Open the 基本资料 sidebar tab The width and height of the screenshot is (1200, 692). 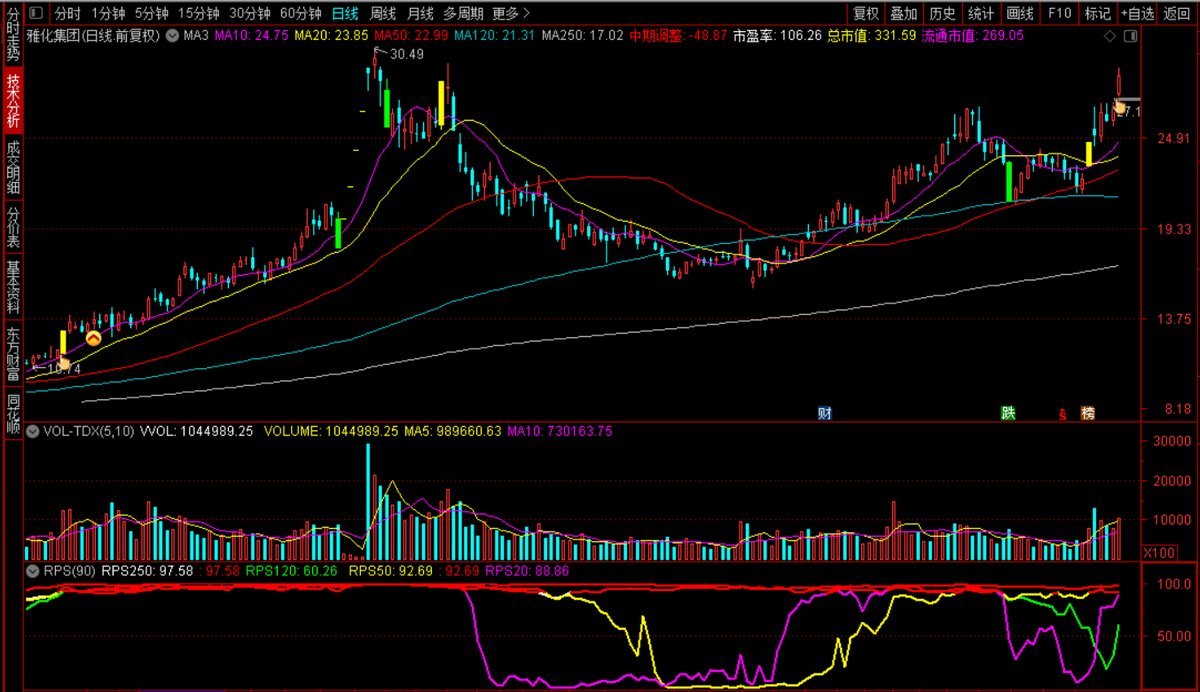[12, 288]
